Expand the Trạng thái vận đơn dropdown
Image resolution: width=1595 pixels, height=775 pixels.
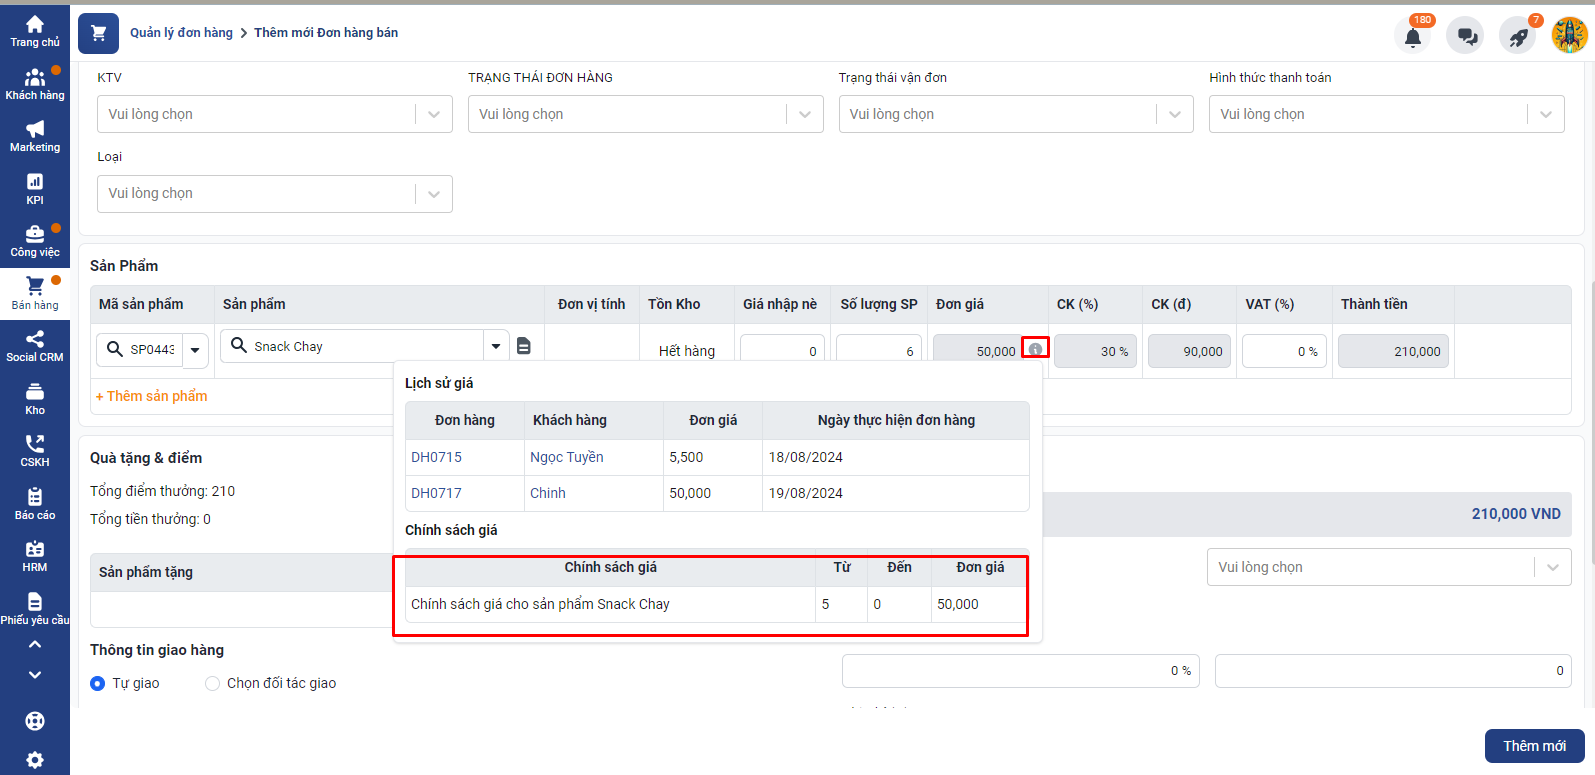pos(1015,114)
